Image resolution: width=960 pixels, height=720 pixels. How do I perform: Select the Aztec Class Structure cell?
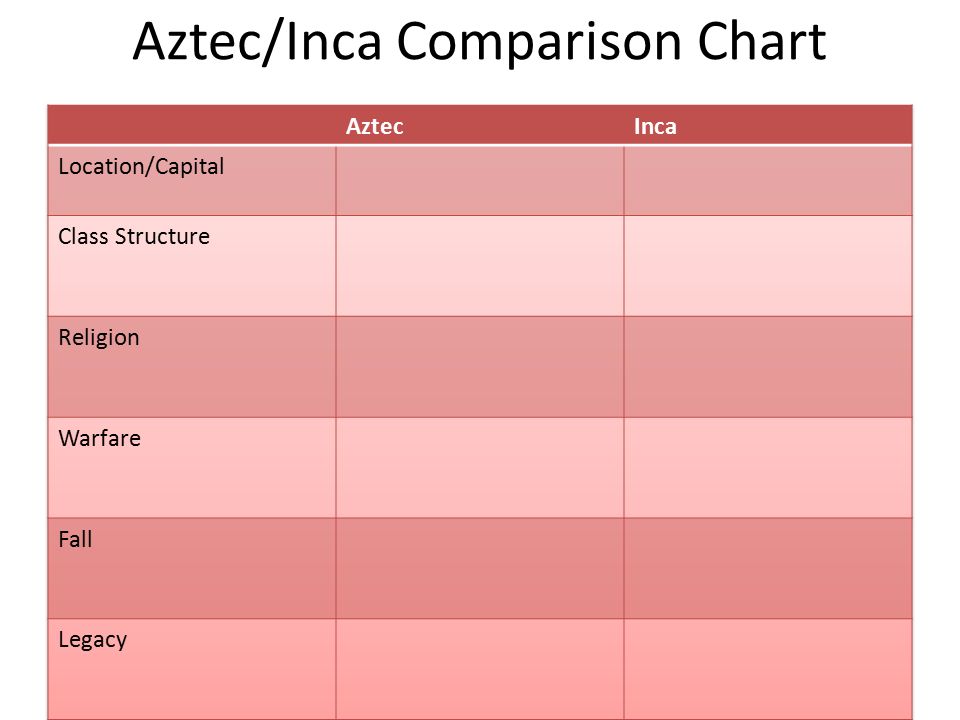point(480,266)
